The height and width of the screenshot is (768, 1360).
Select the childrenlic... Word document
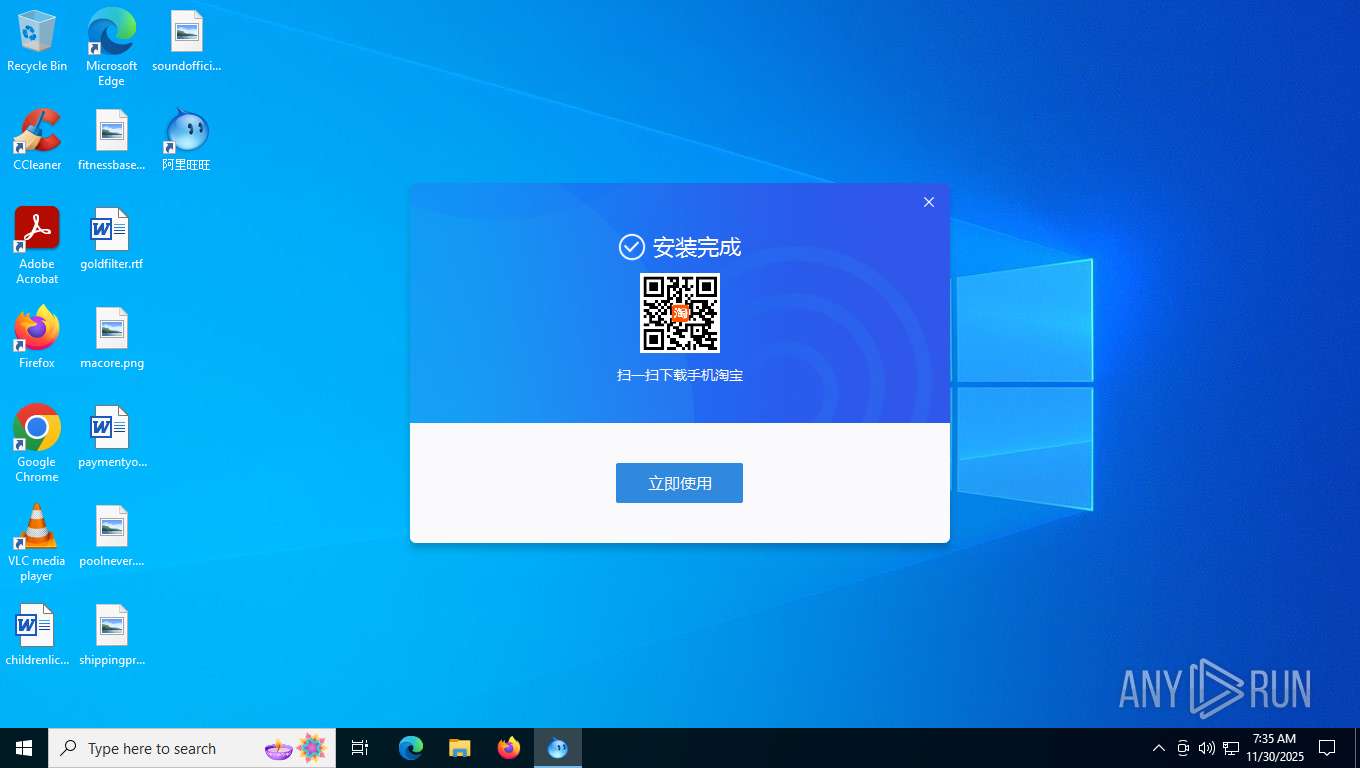click(x=37, y=635)
